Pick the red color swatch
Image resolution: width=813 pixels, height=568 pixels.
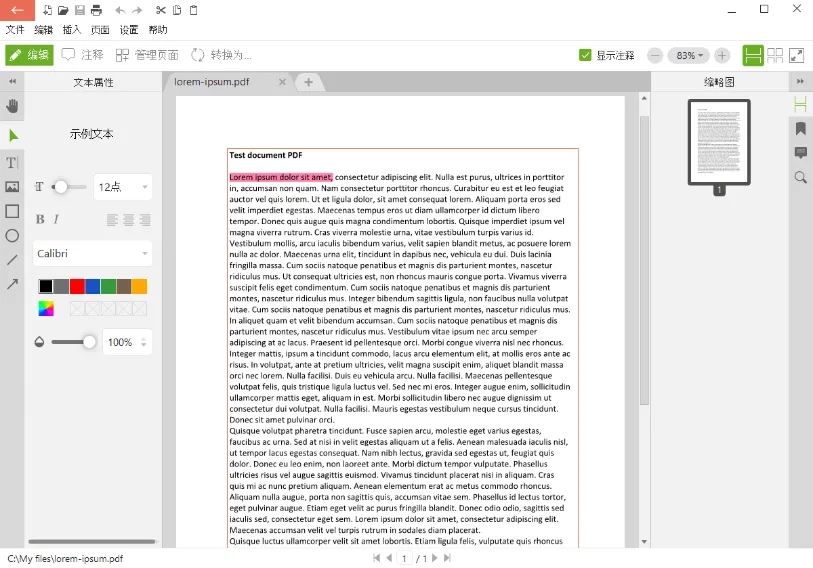[x=77, y=286]
